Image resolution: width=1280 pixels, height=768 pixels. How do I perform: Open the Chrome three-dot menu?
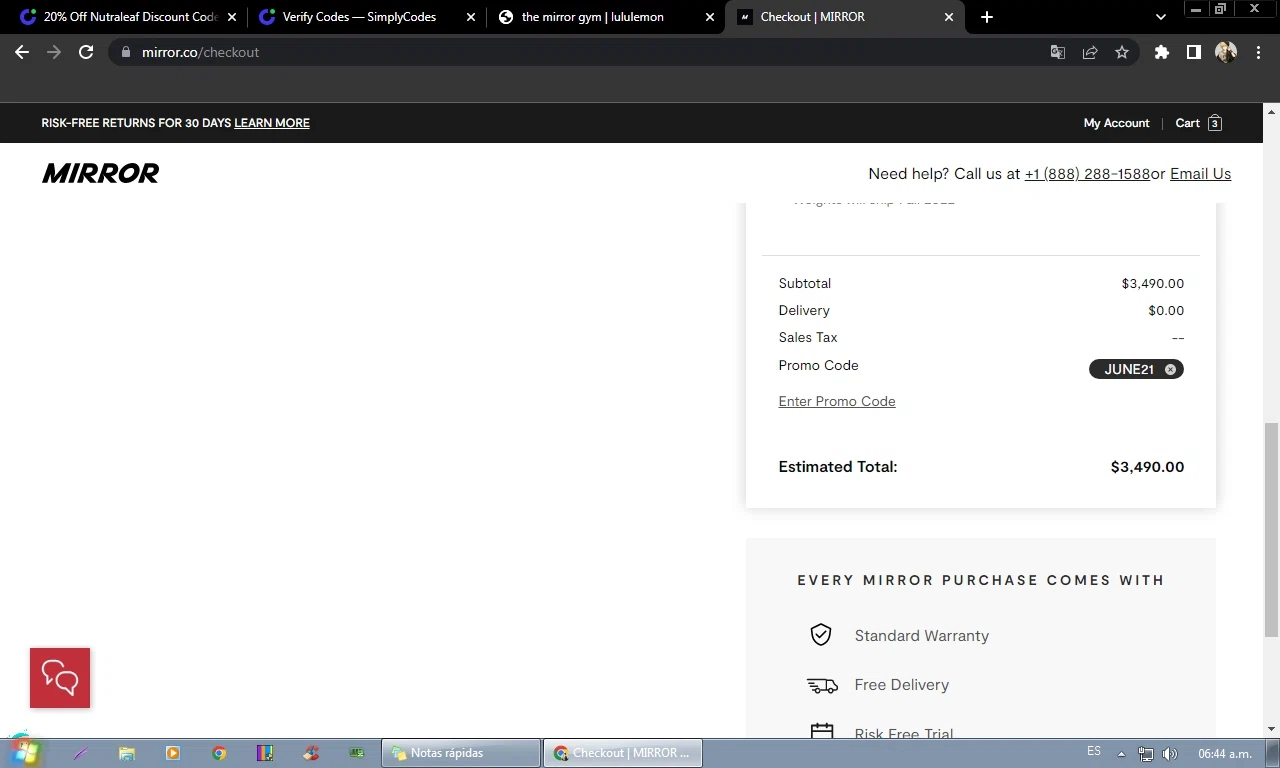pos(1258,52)
